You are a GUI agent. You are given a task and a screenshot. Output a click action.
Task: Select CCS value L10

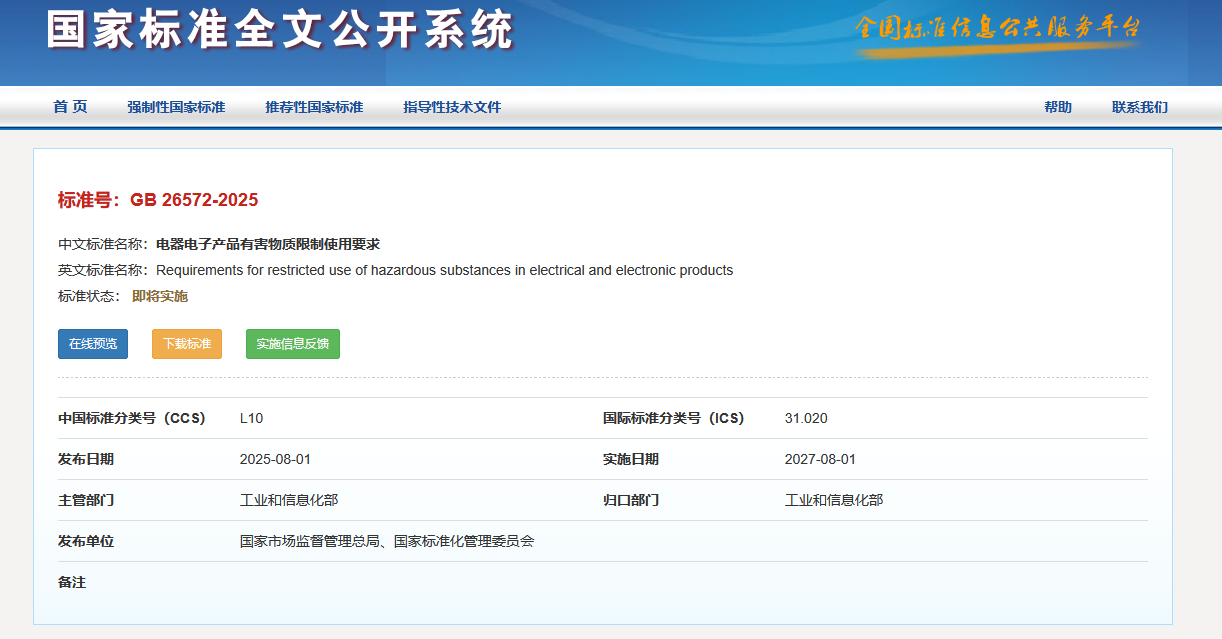click(251, 418)
